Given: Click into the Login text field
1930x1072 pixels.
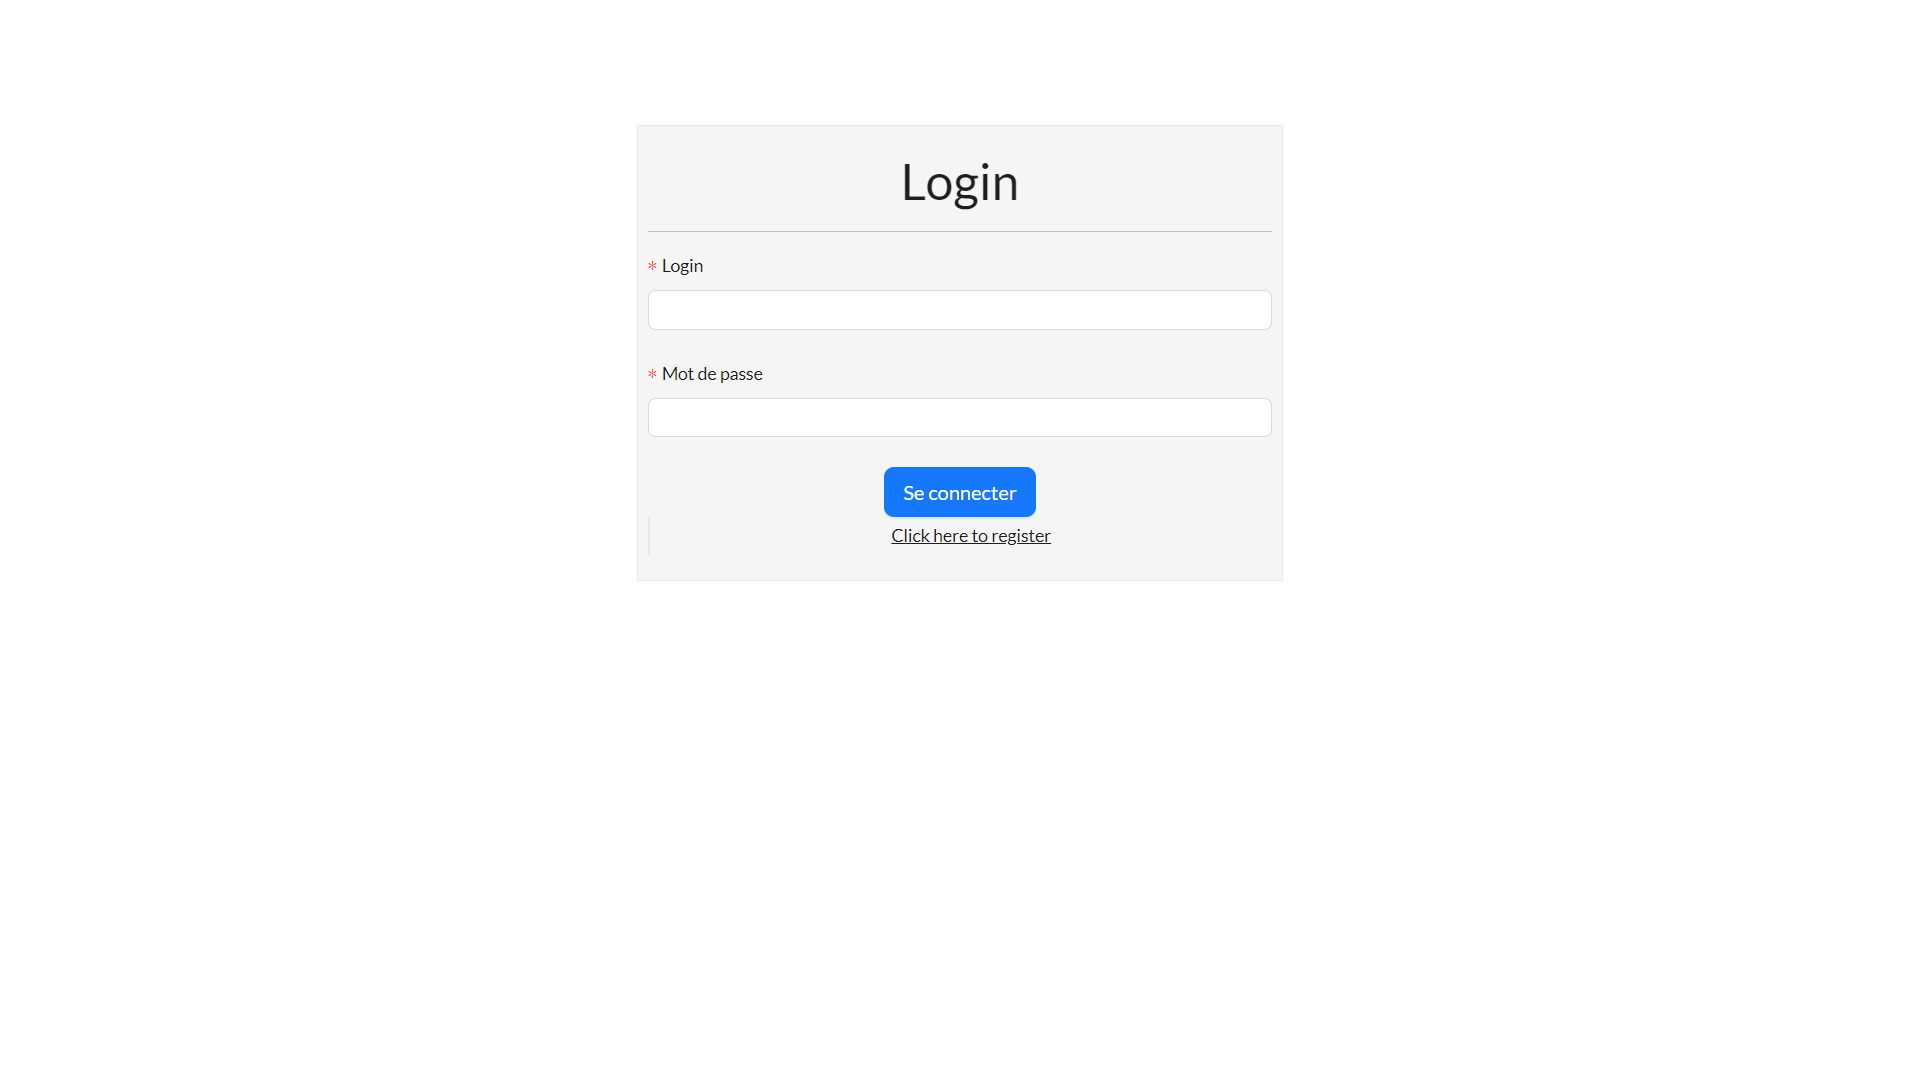Looking at the screenshot, I should pos(959,310).
